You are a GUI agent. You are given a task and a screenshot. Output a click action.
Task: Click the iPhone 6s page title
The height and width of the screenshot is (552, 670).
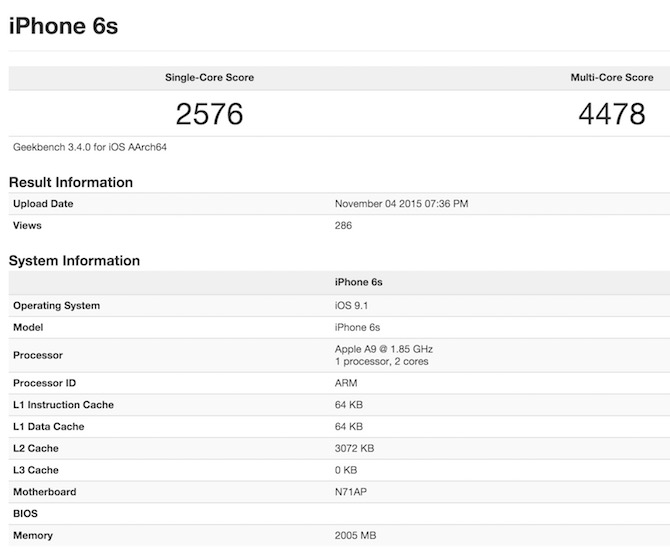point(64,26)
